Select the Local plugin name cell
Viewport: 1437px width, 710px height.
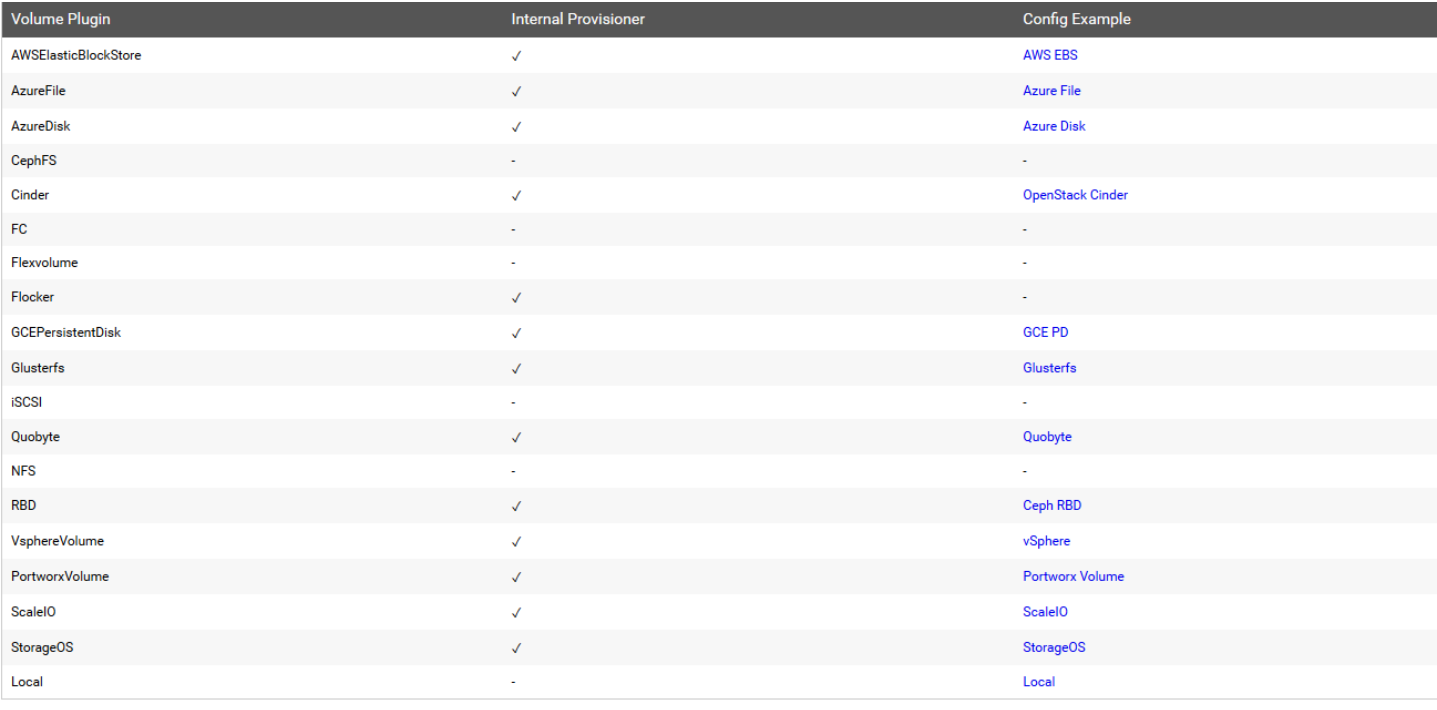[x=27, y=682]
